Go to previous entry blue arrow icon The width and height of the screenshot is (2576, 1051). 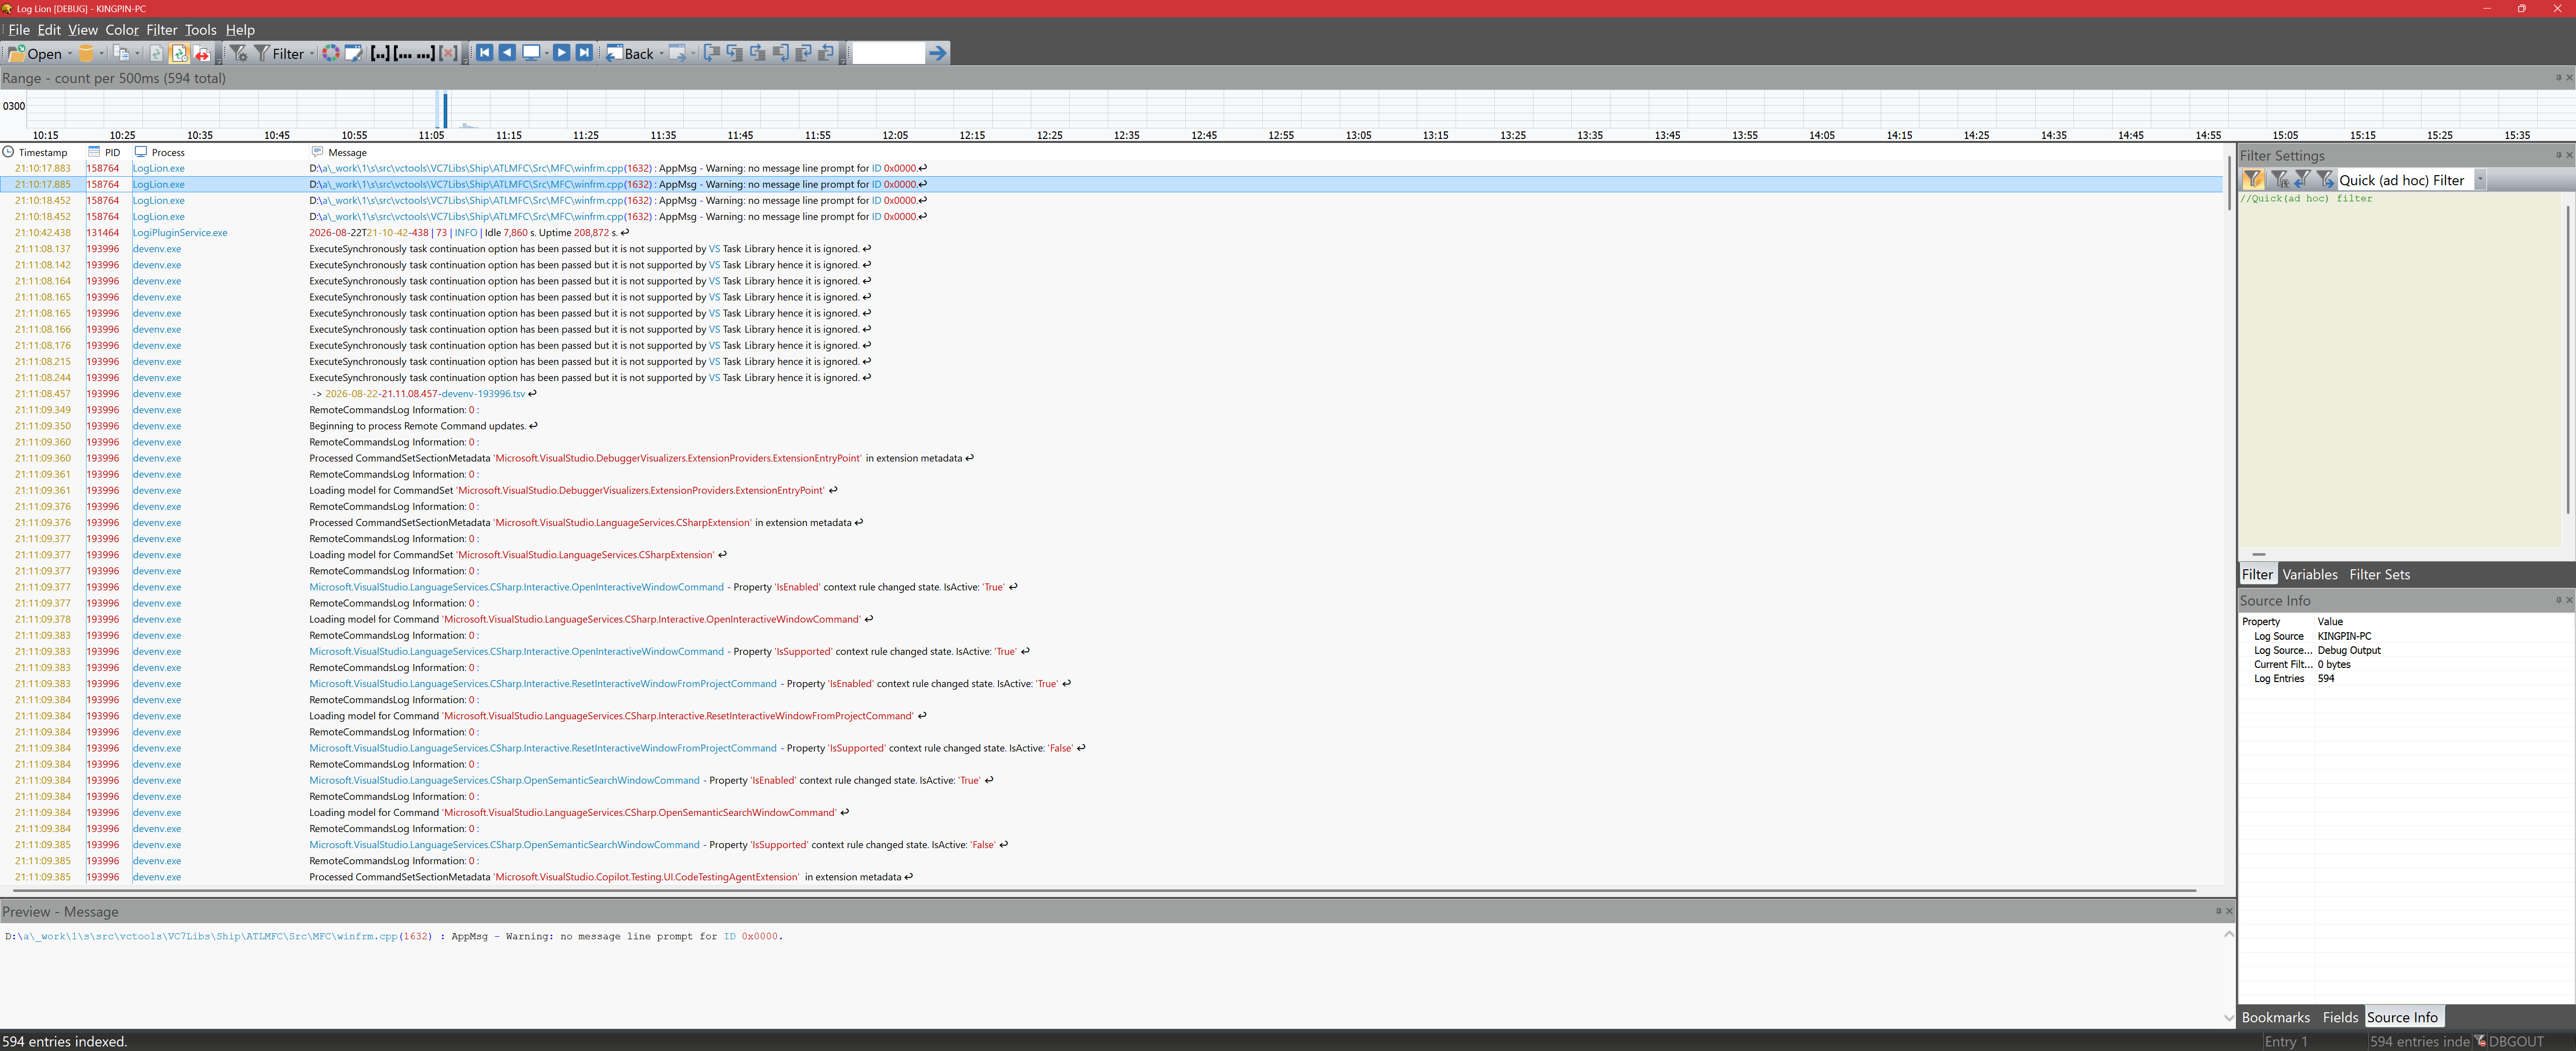coord(507,53)
